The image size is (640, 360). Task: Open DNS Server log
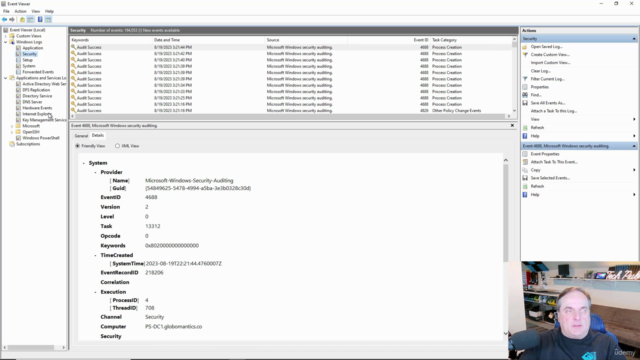pyautogui.click(x=32, y=102)
